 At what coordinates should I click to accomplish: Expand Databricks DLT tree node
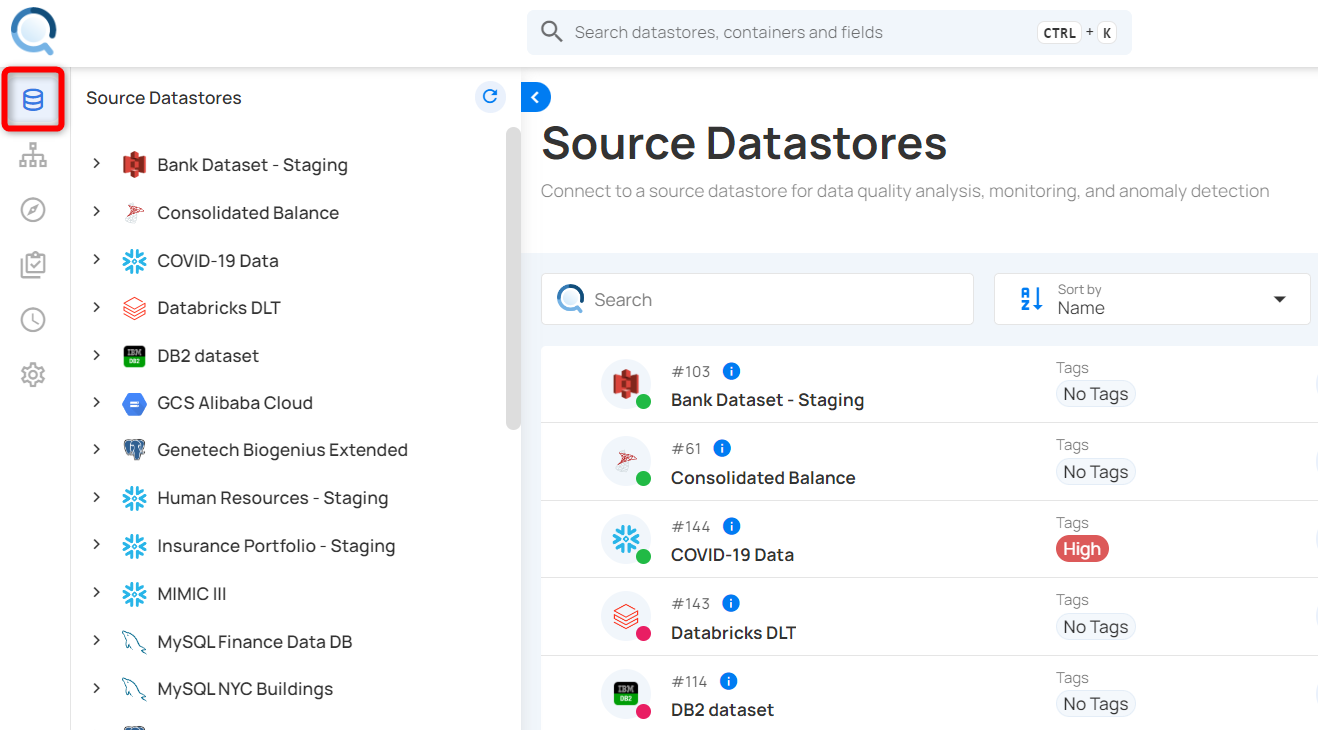click(97, 307)
